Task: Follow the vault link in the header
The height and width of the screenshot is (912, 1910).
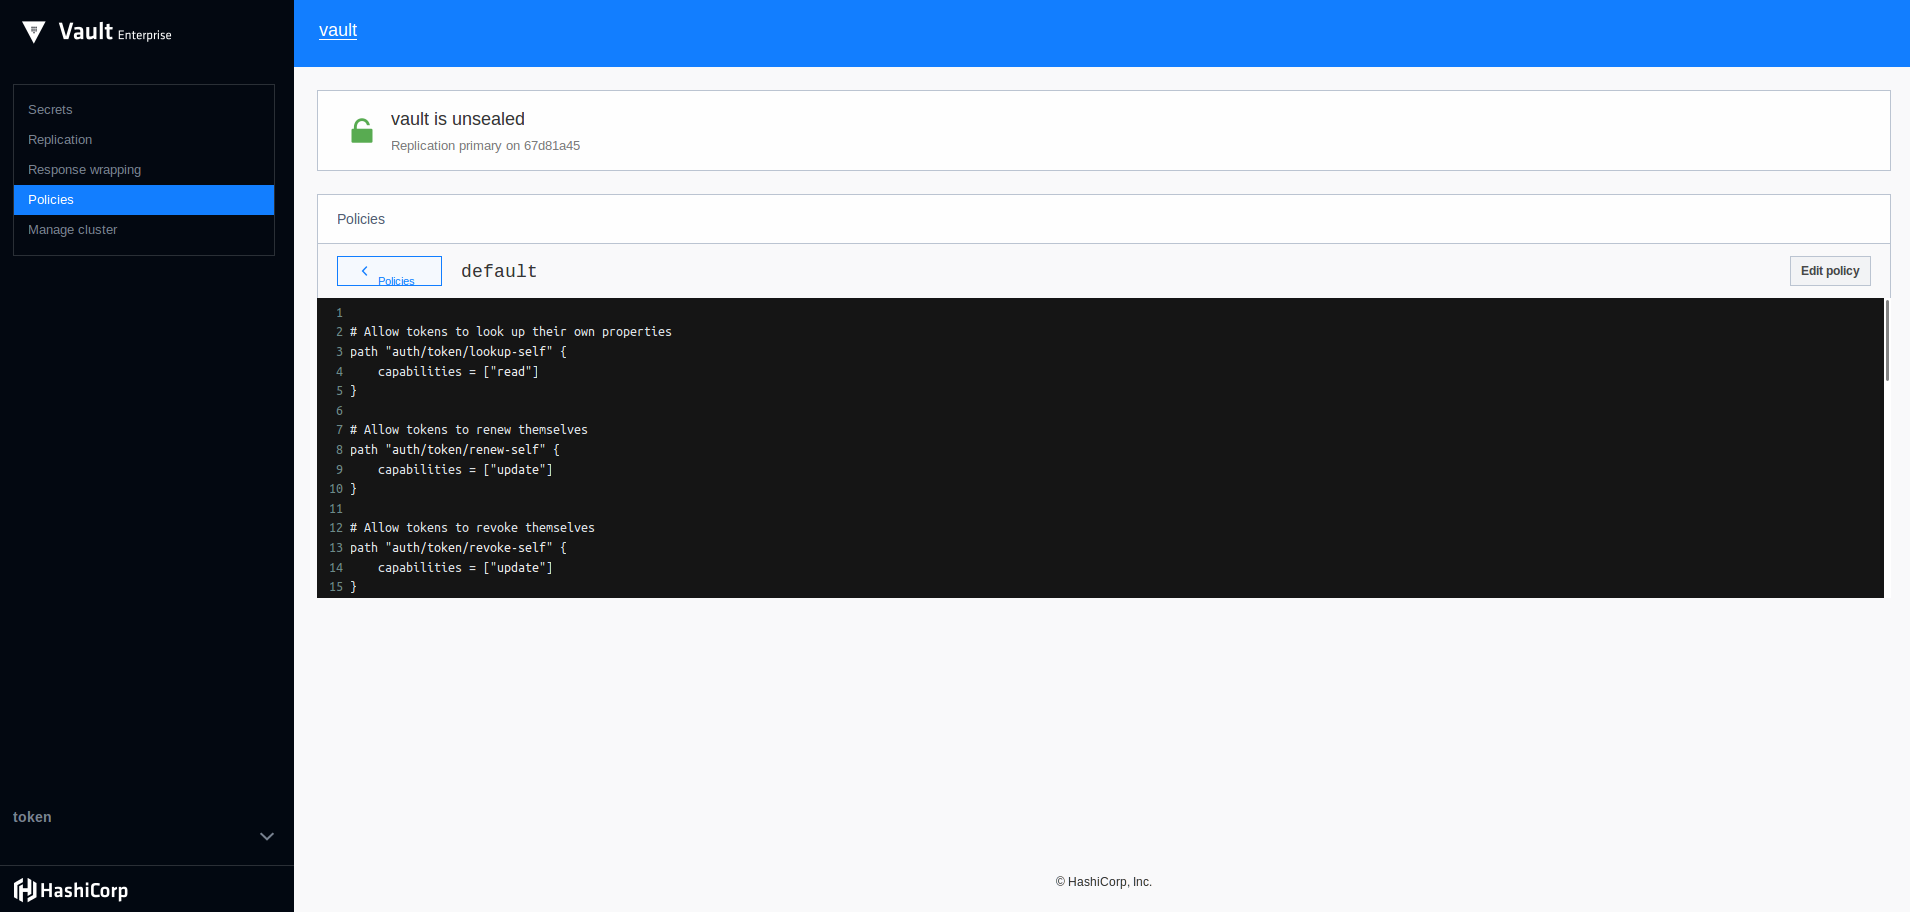Action: [x=338, y=31]
